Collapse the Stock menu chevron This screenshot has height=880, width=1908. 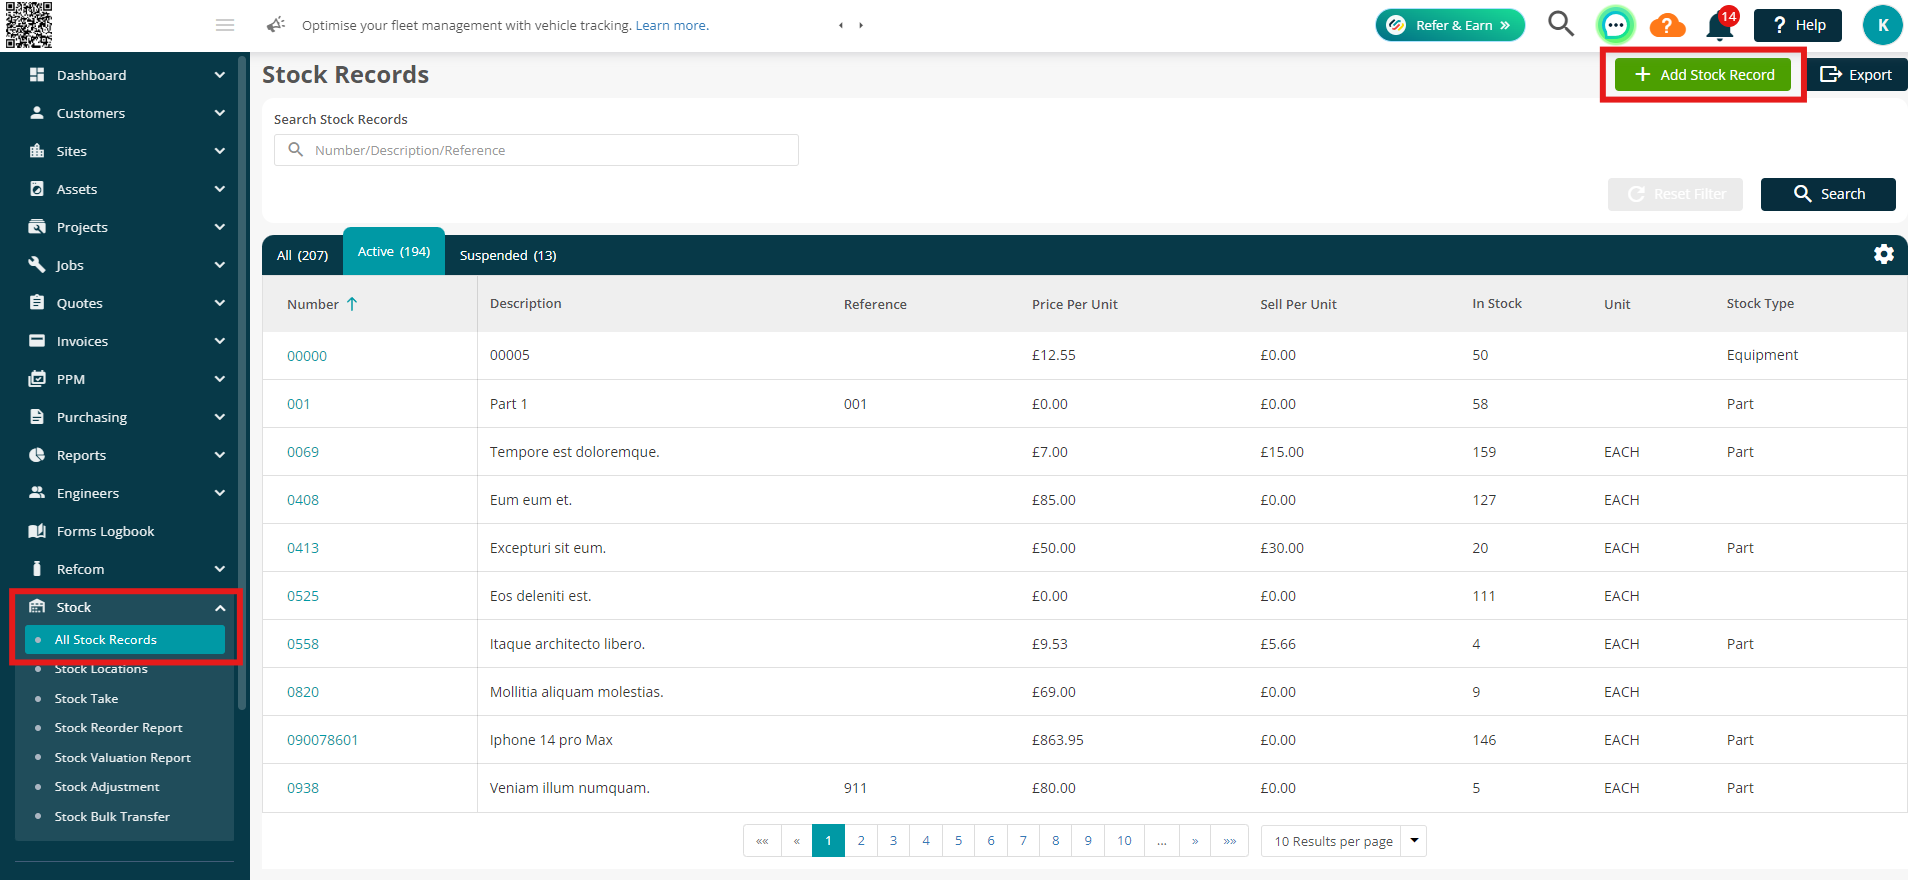click(x=220, y=608)
